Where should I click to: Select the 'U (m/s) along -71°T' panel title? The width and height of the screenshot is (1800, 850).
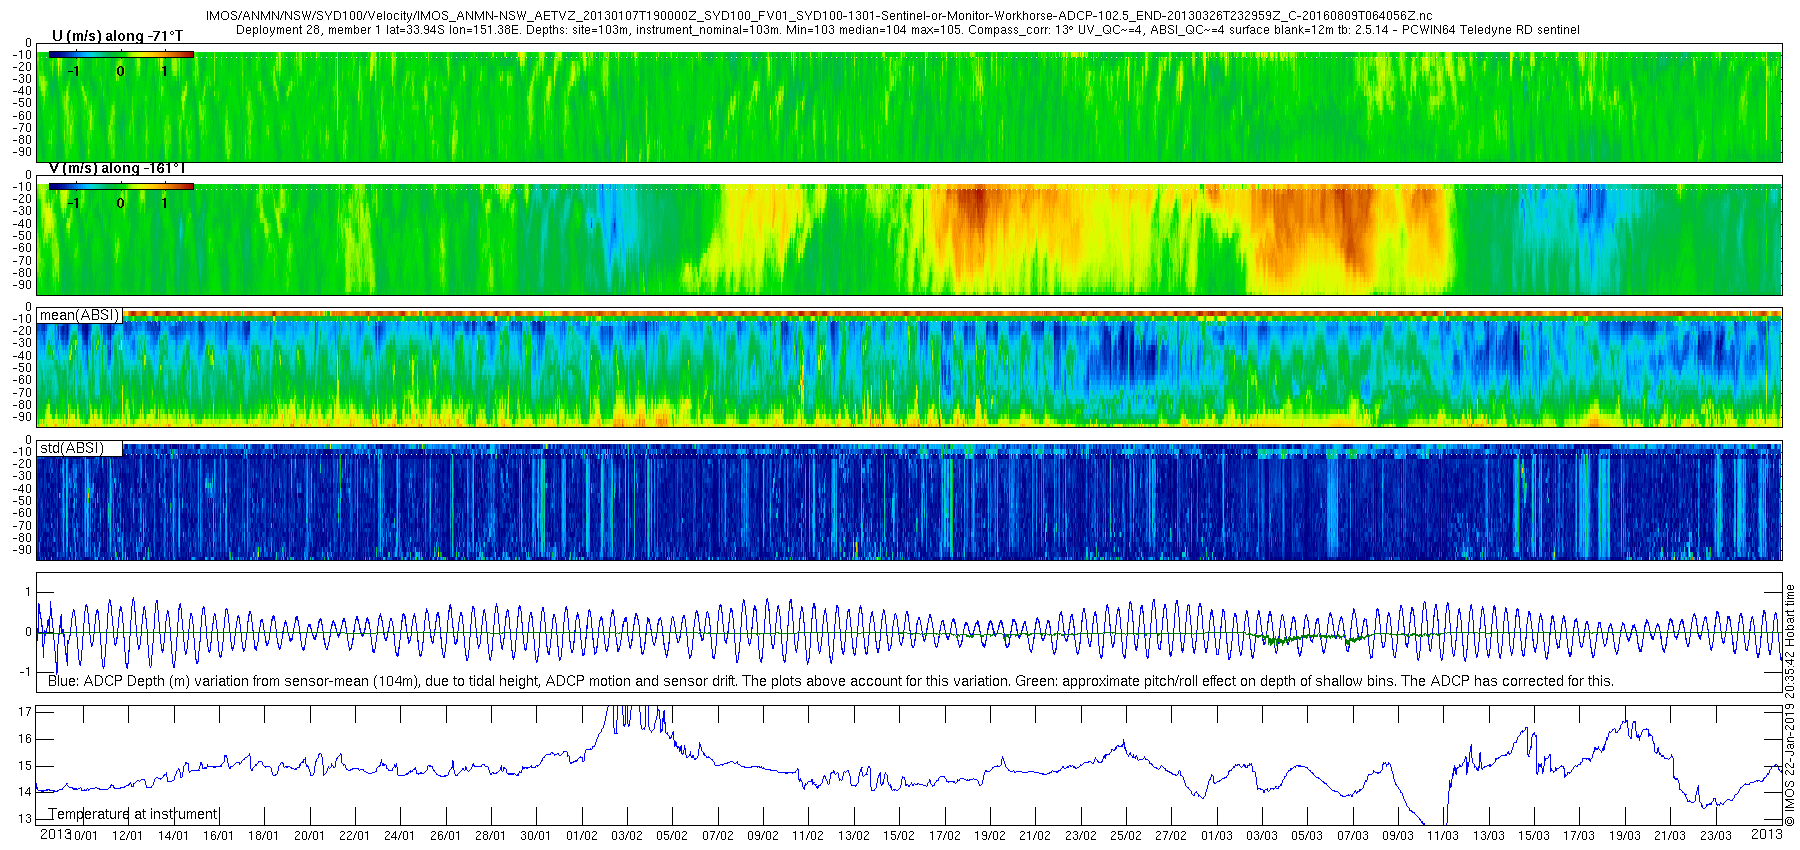tap(118, 36)
